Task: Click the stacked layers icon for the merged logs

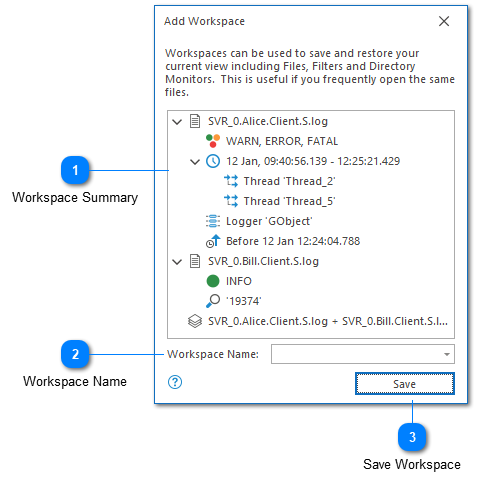Action: tap(195, 321)
